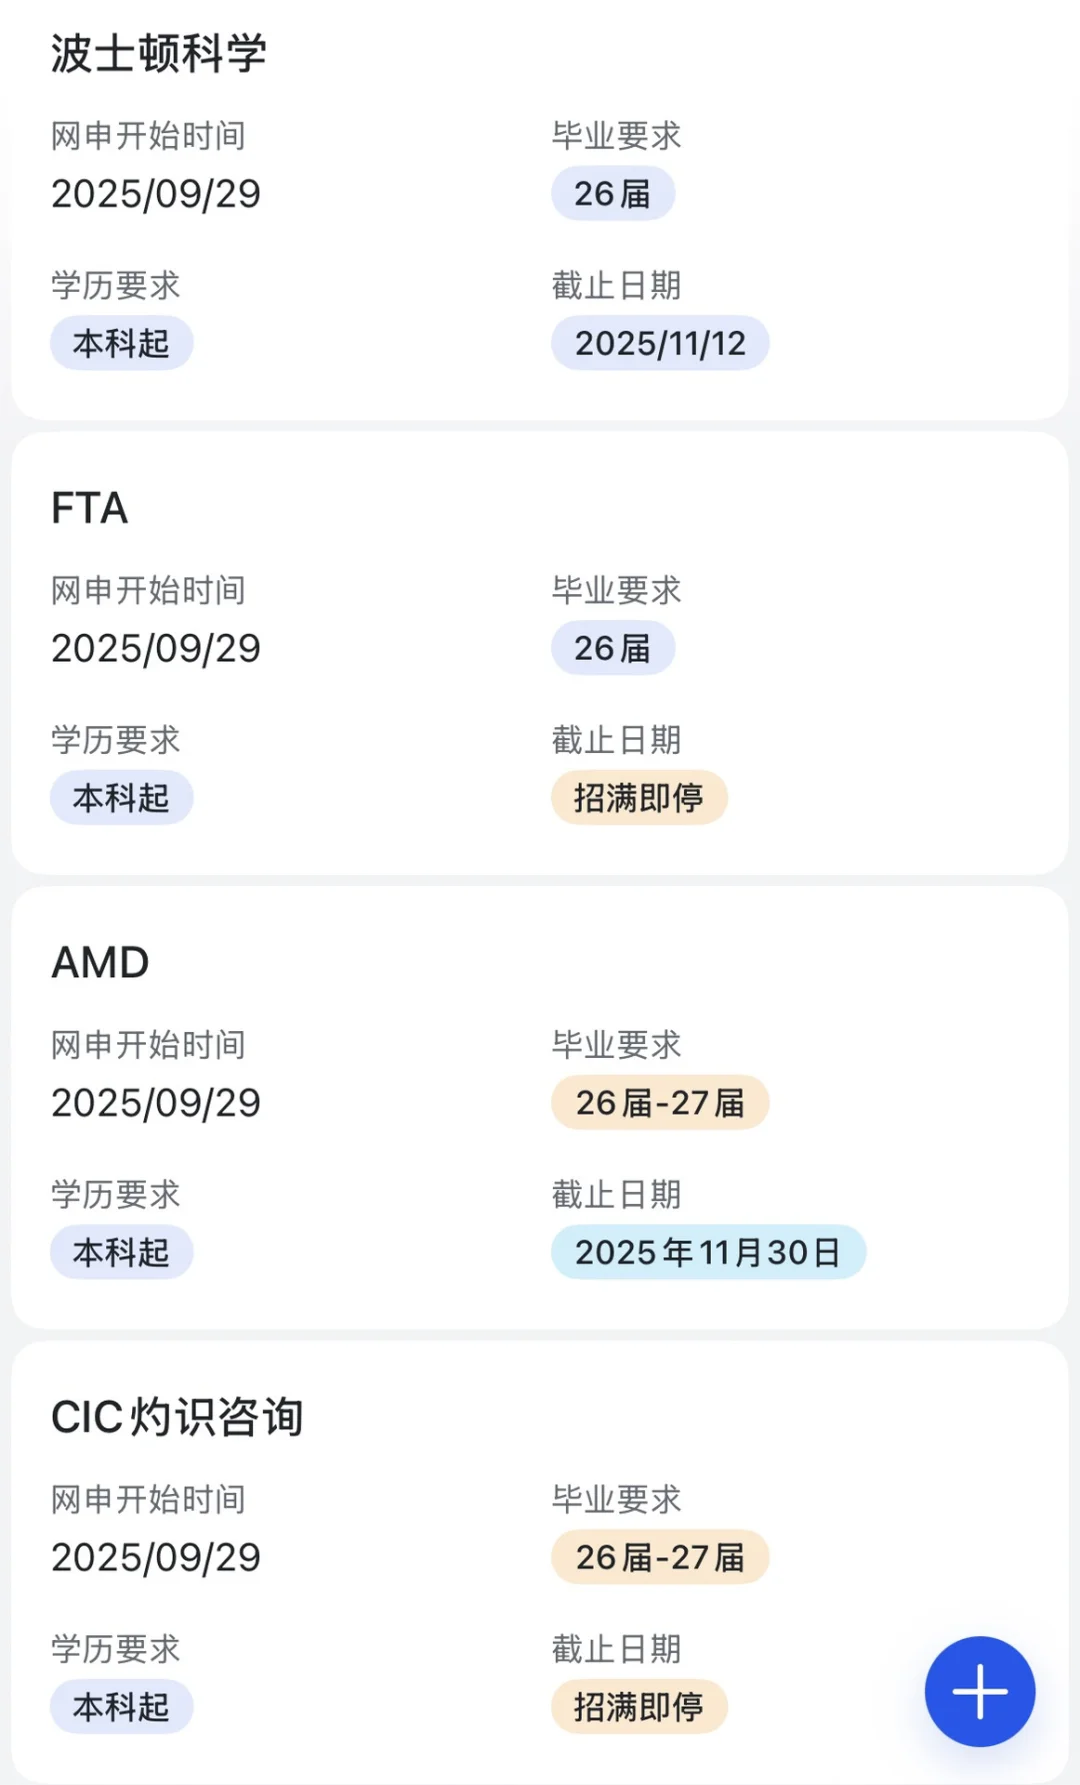The height and width of the screenshot is (1785, 1080).
Task: Open the CIC灼识咨询 card title
Action: (177, 1417)
